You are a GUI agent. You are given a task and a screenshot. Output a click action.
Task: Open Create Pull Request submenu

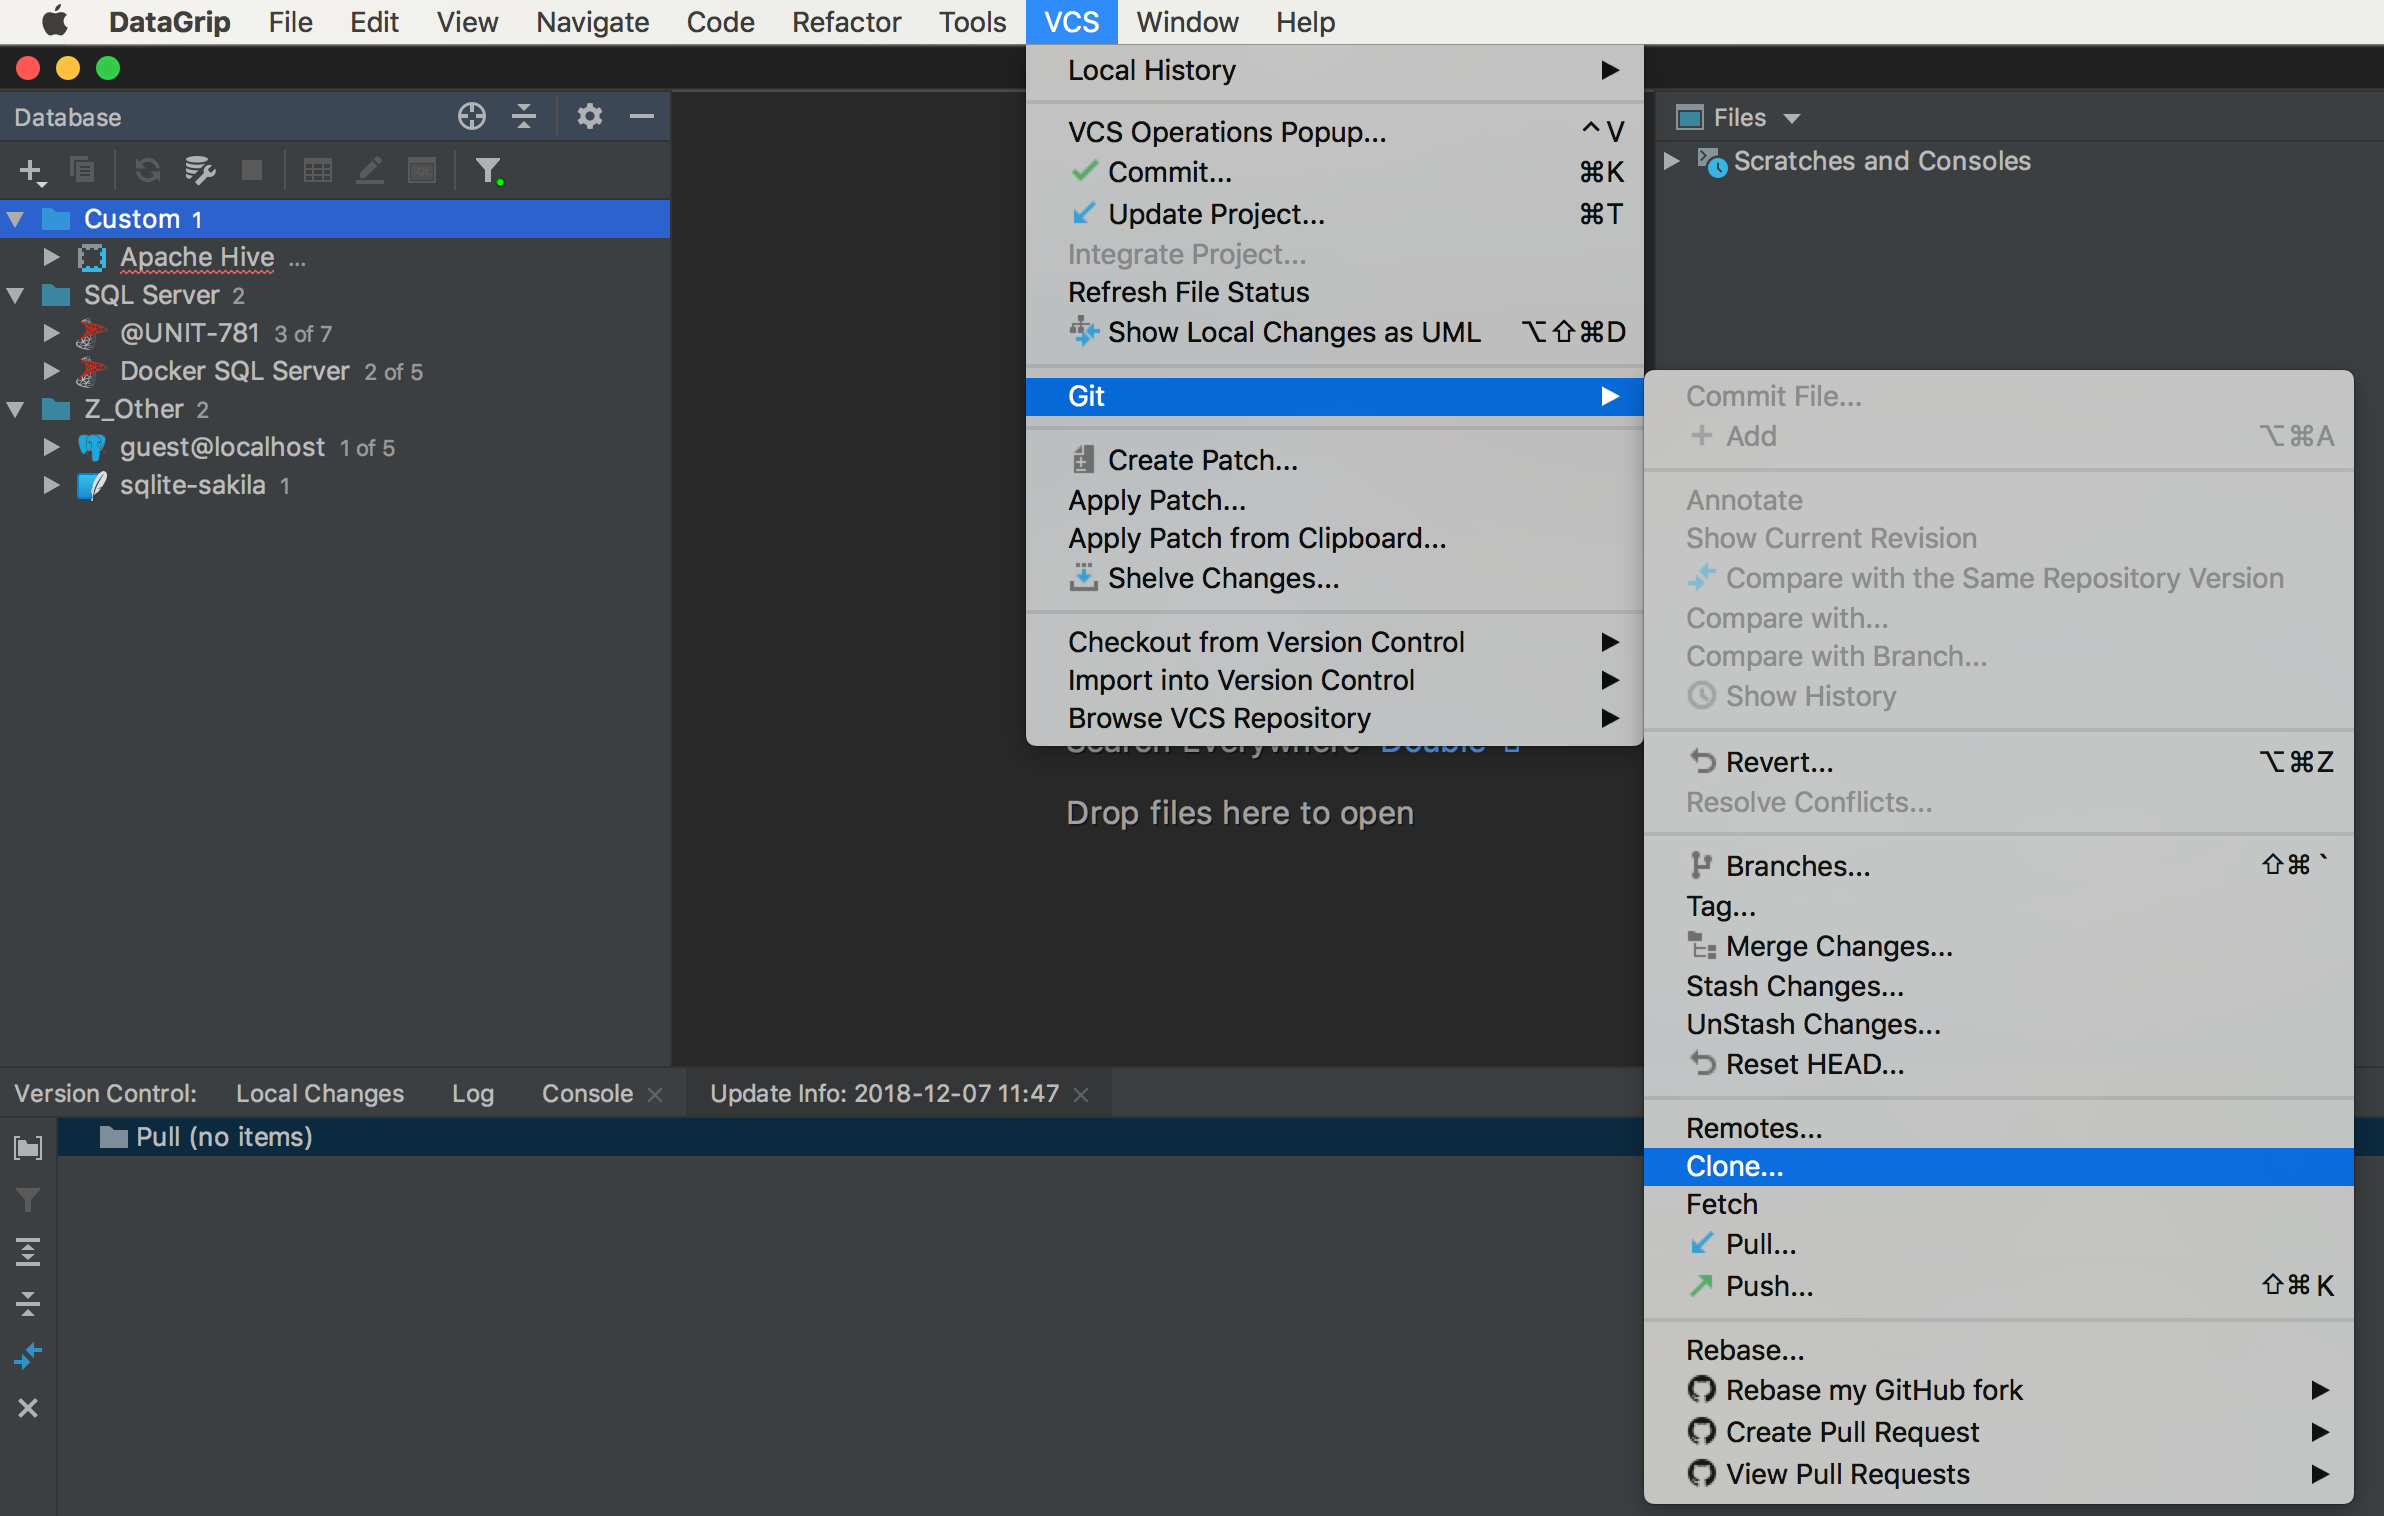click(x=1998, y=1432)
